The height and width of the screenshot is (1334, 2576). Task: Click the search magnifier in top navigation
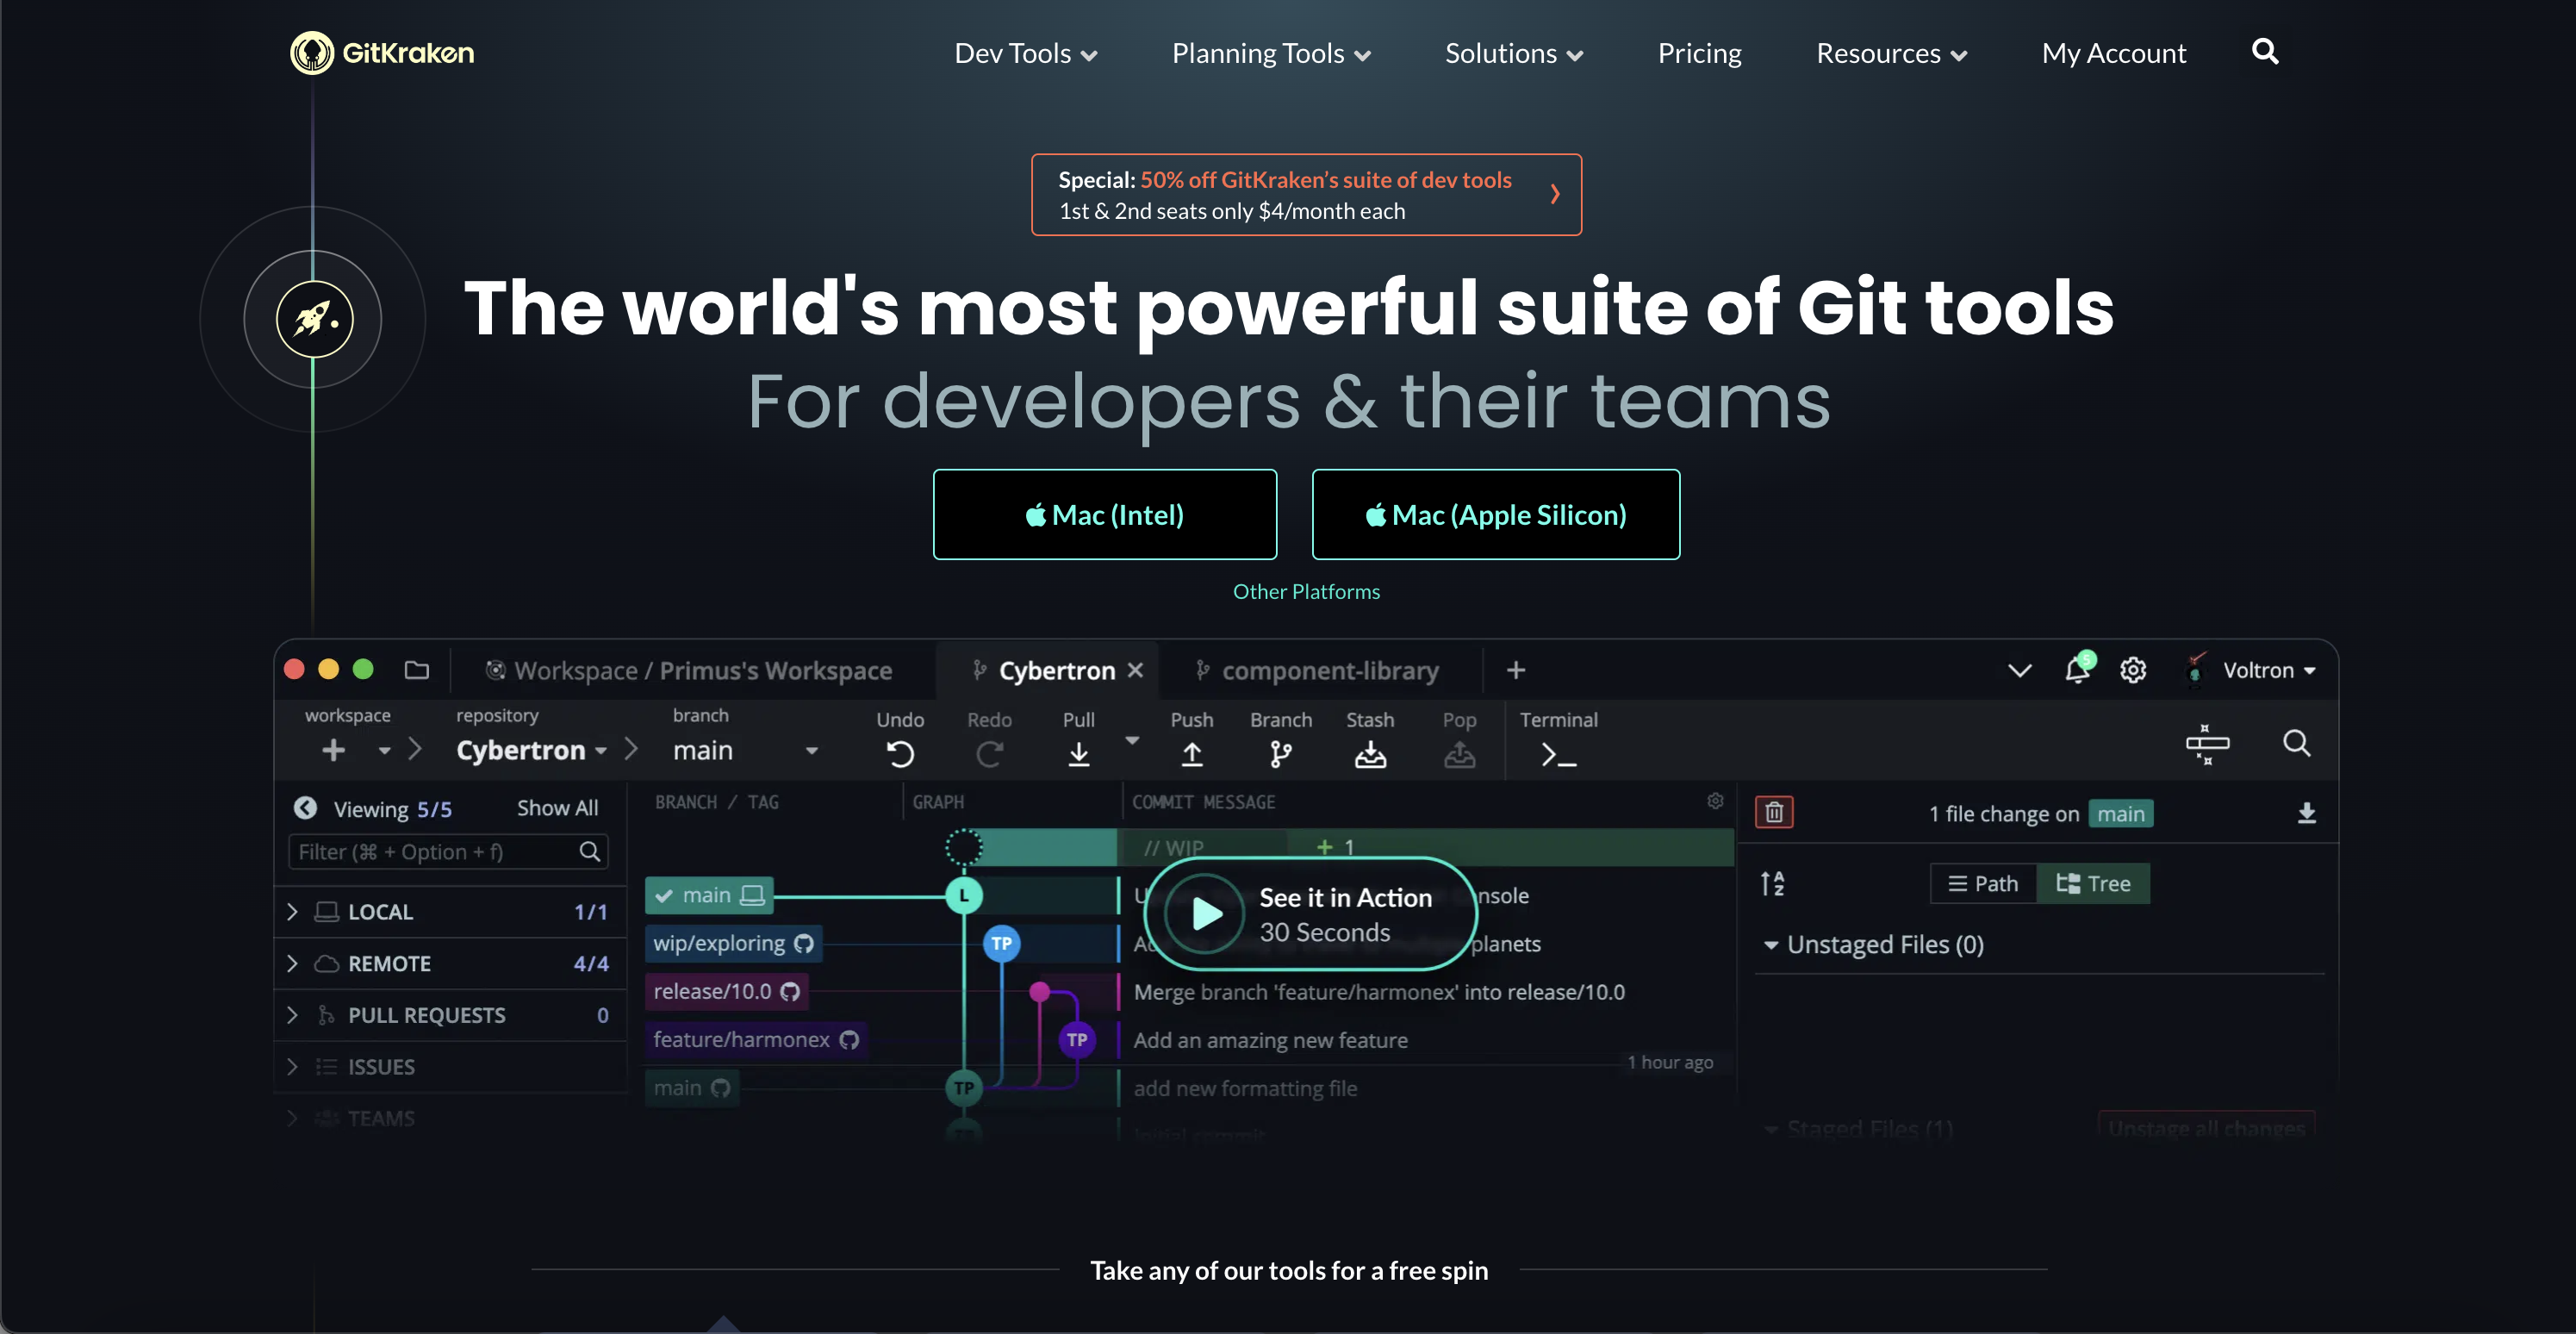[2265, 52]
